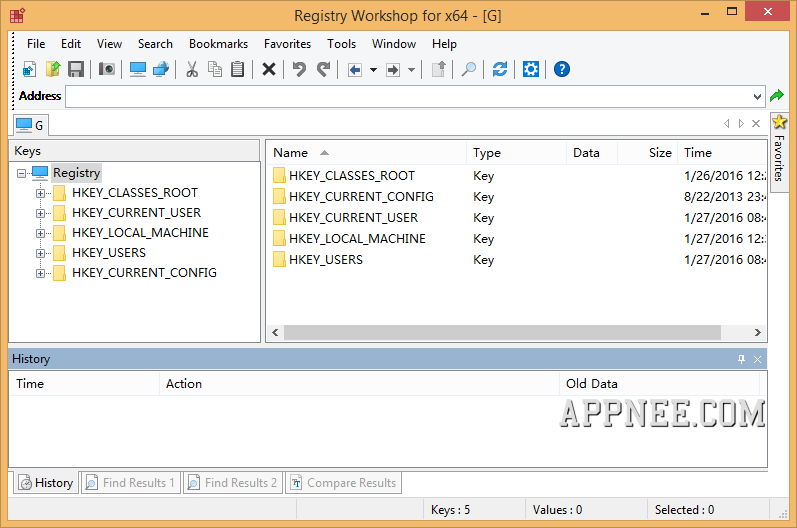Select HKEY_LOCAL_MACHINE in the list pane
Image resolution: width=797 pixels, height=528 pixels.
357,239
